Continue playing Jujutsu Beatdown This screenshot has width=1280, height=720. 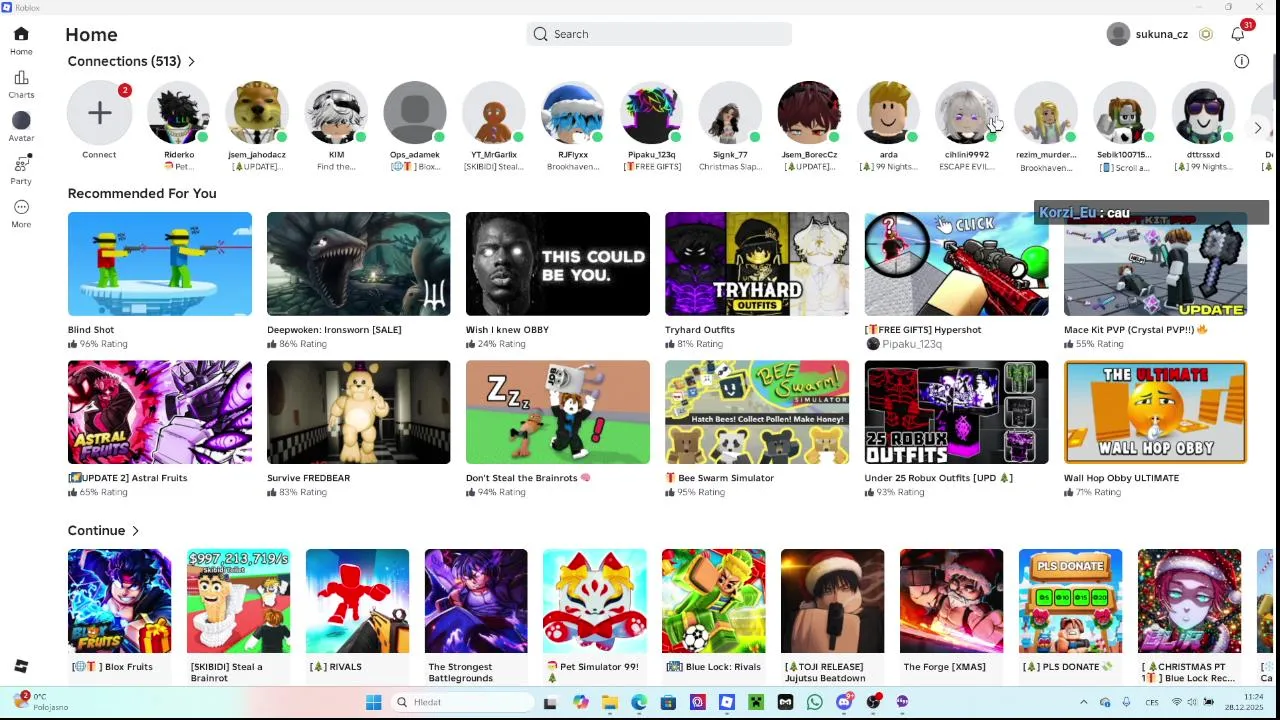click(x=832, y=601)
